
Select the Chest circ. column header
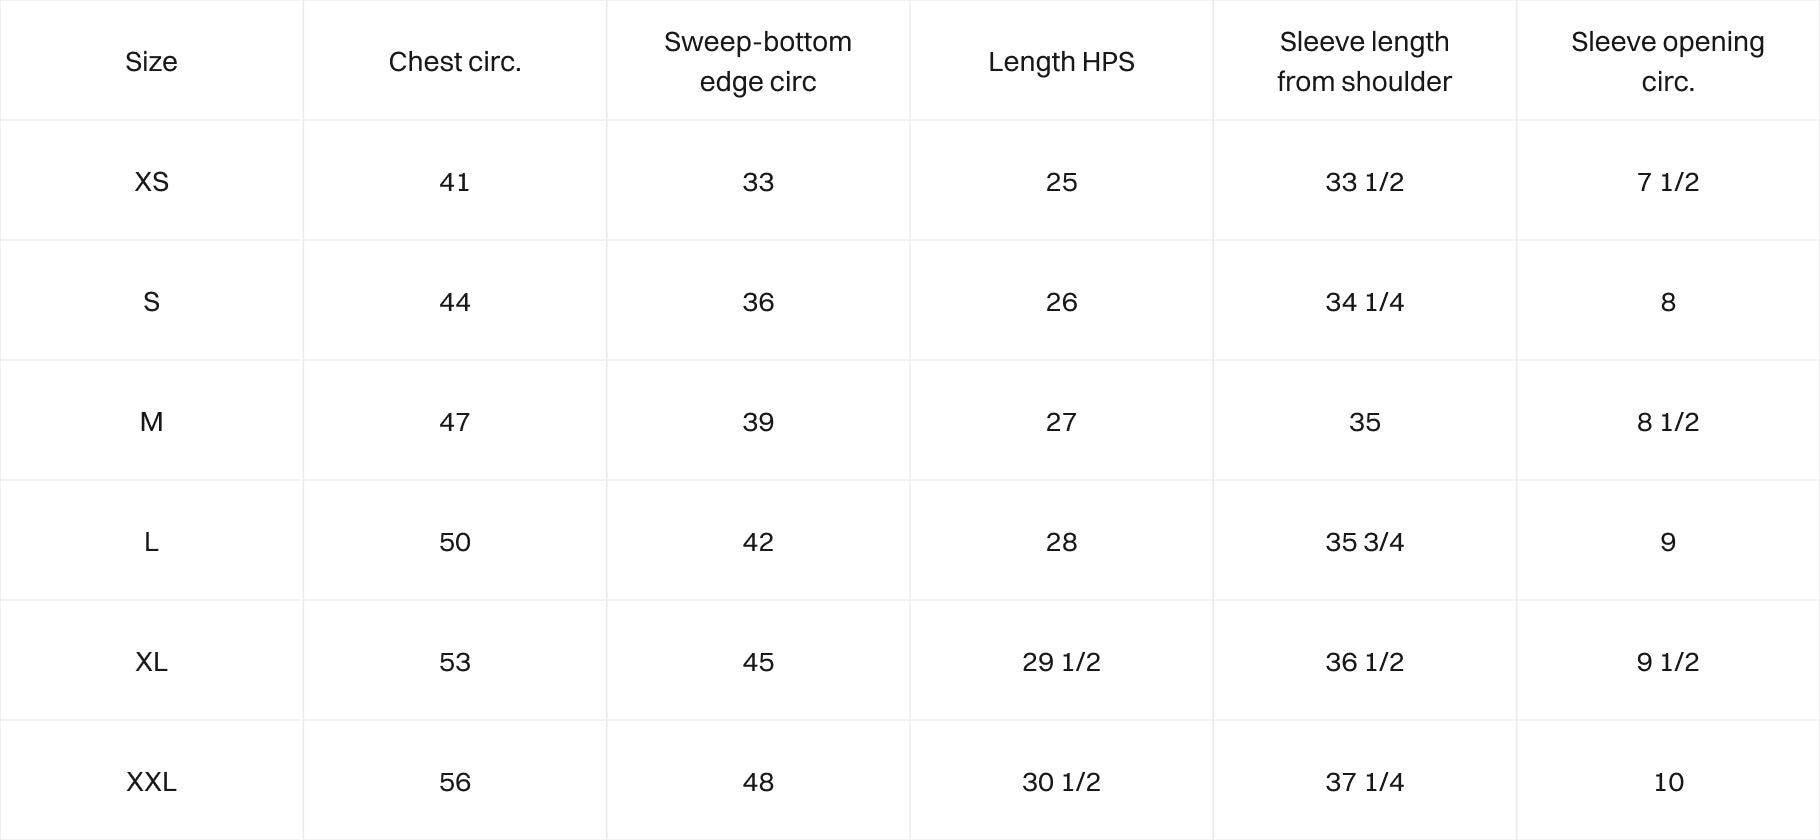pos(455,62)
